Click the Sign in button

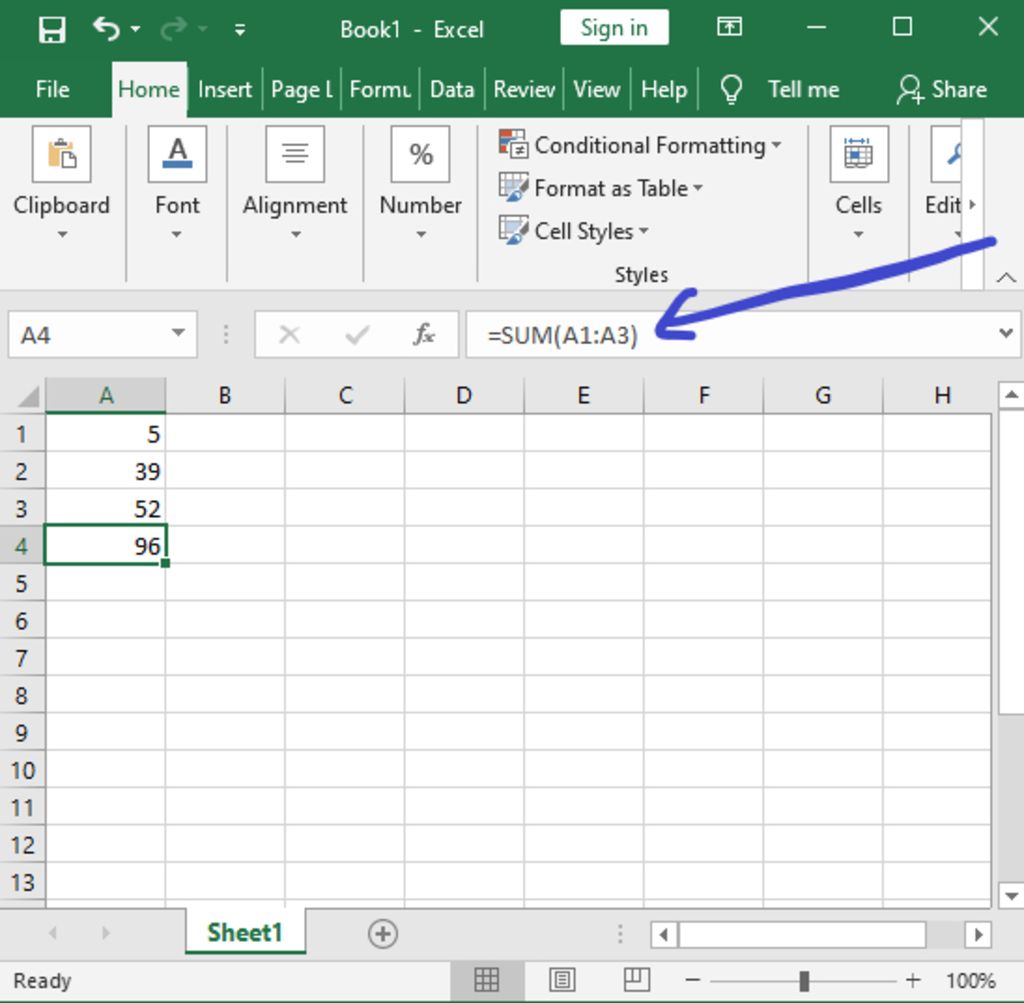614,27
